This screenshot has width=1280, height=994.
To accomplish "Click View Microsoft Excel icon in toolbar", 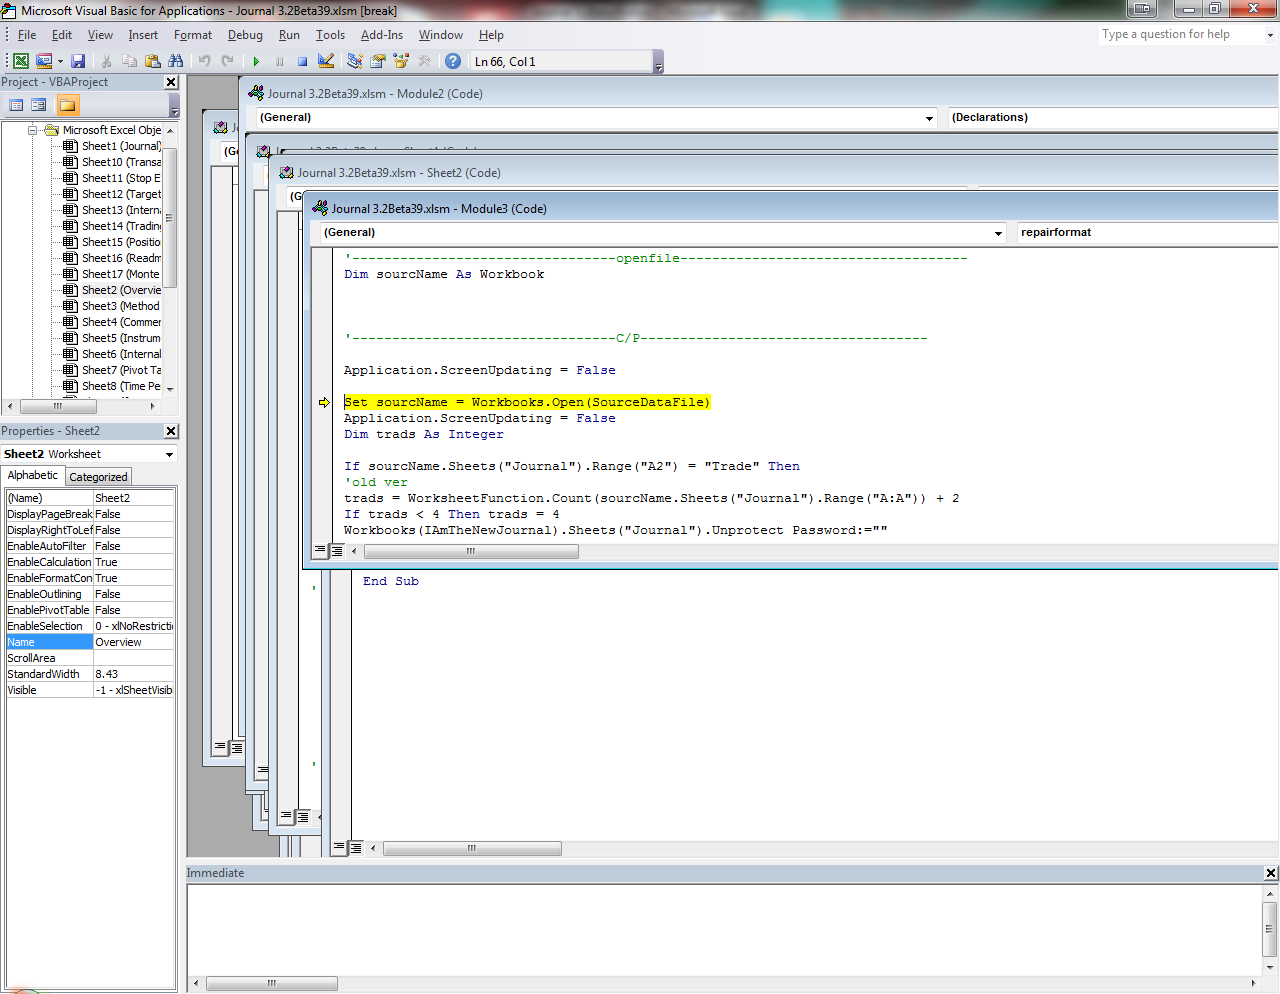I will [x=21, y=61].
